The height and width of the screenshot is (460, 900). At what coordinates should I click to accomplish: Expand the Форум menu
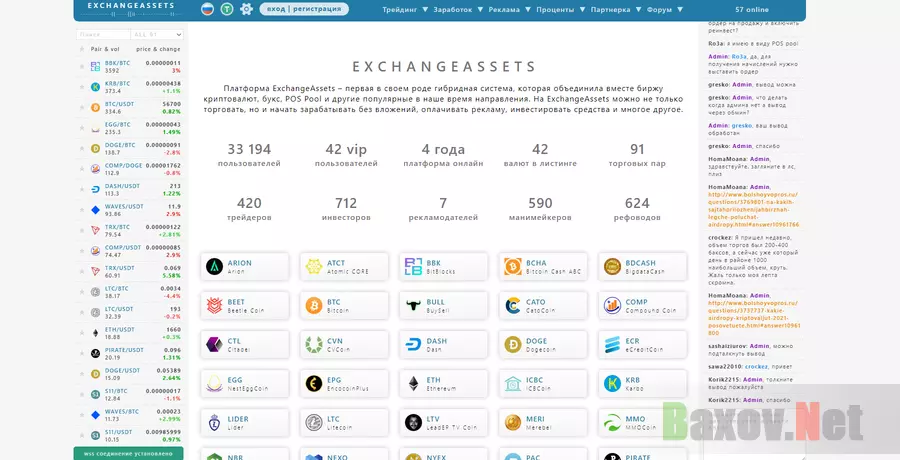[x=665, y=10]
